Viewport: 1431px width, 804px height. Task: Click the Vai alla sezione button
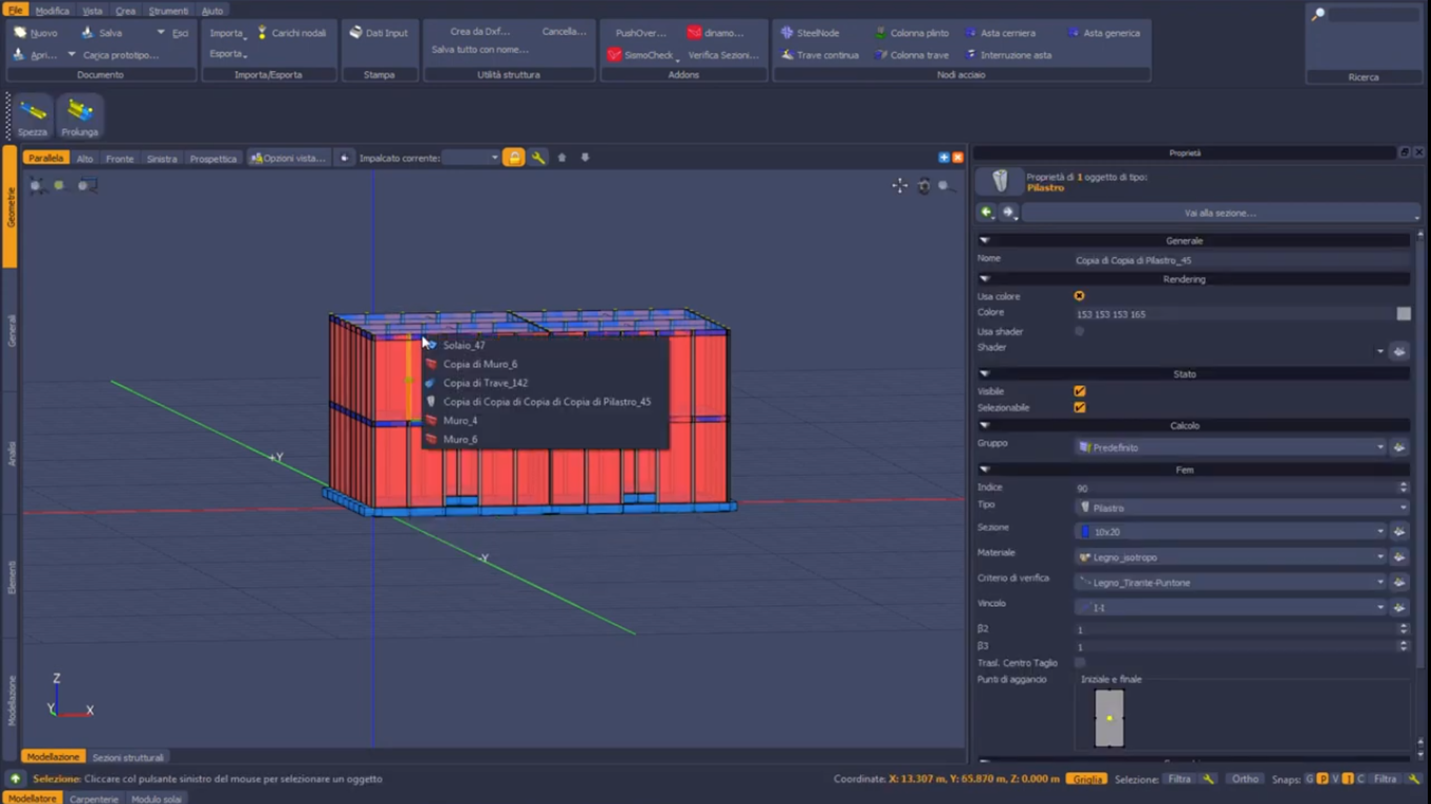click(x=1219, y=213)
